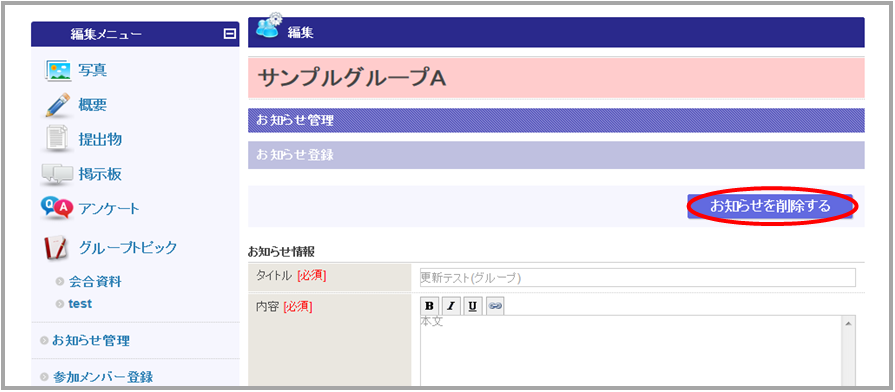Click お知らせを削除する button

coord(770,206)
